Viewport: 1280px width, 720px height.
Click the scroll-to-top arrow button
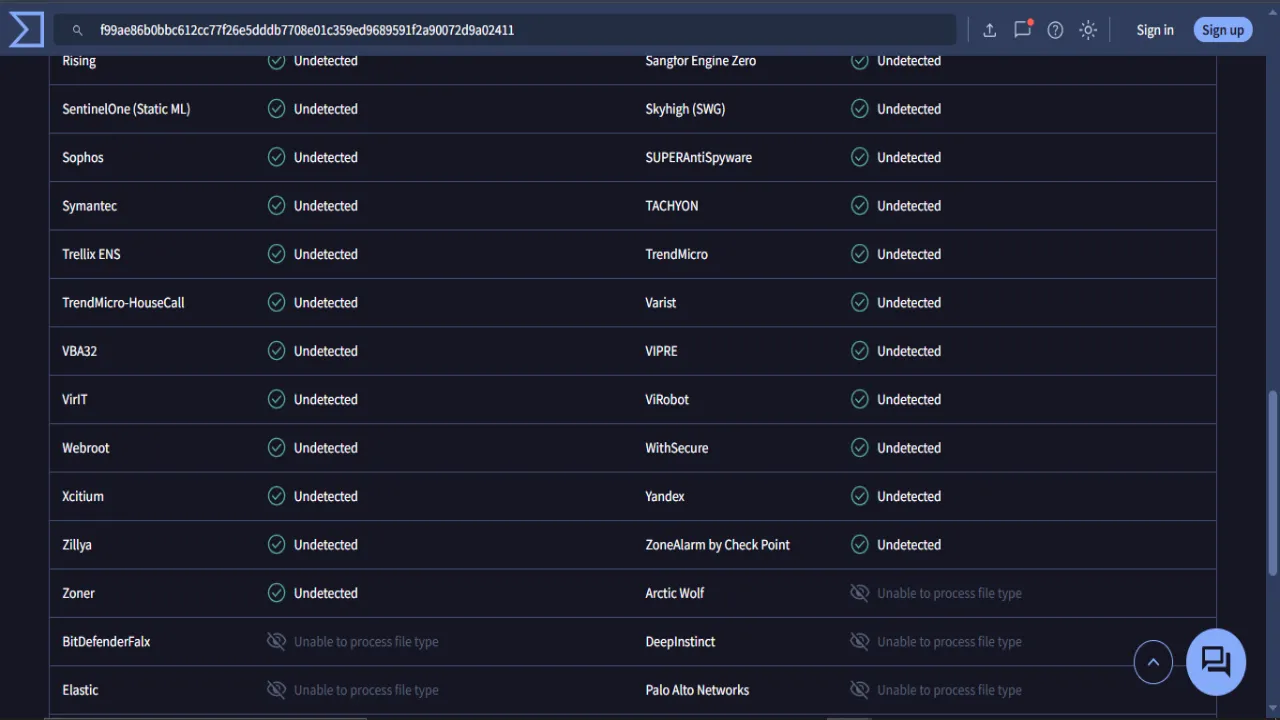click(1153, 662)
